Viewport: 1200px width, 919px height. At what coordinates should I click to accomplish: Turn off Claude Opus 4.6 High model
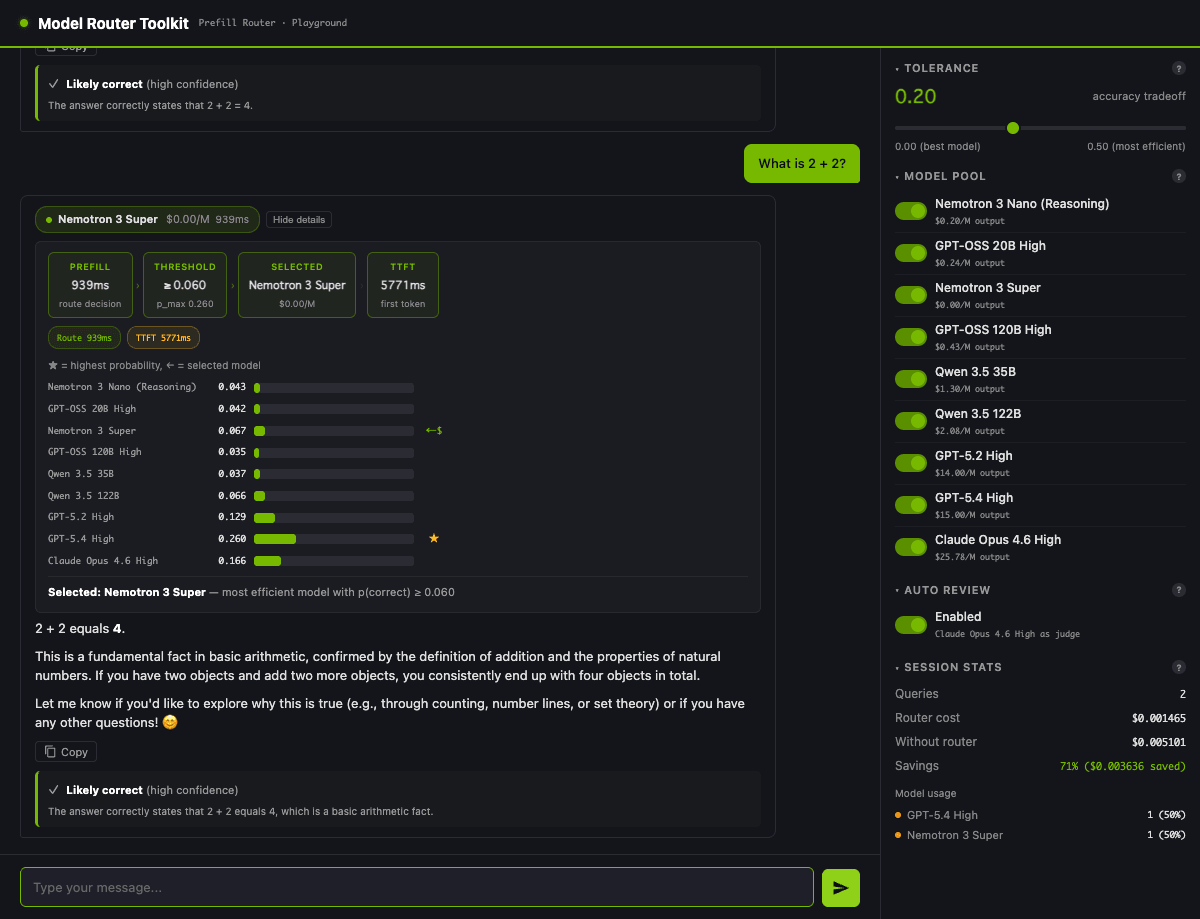pyautogui.click(x=911, y=547)
